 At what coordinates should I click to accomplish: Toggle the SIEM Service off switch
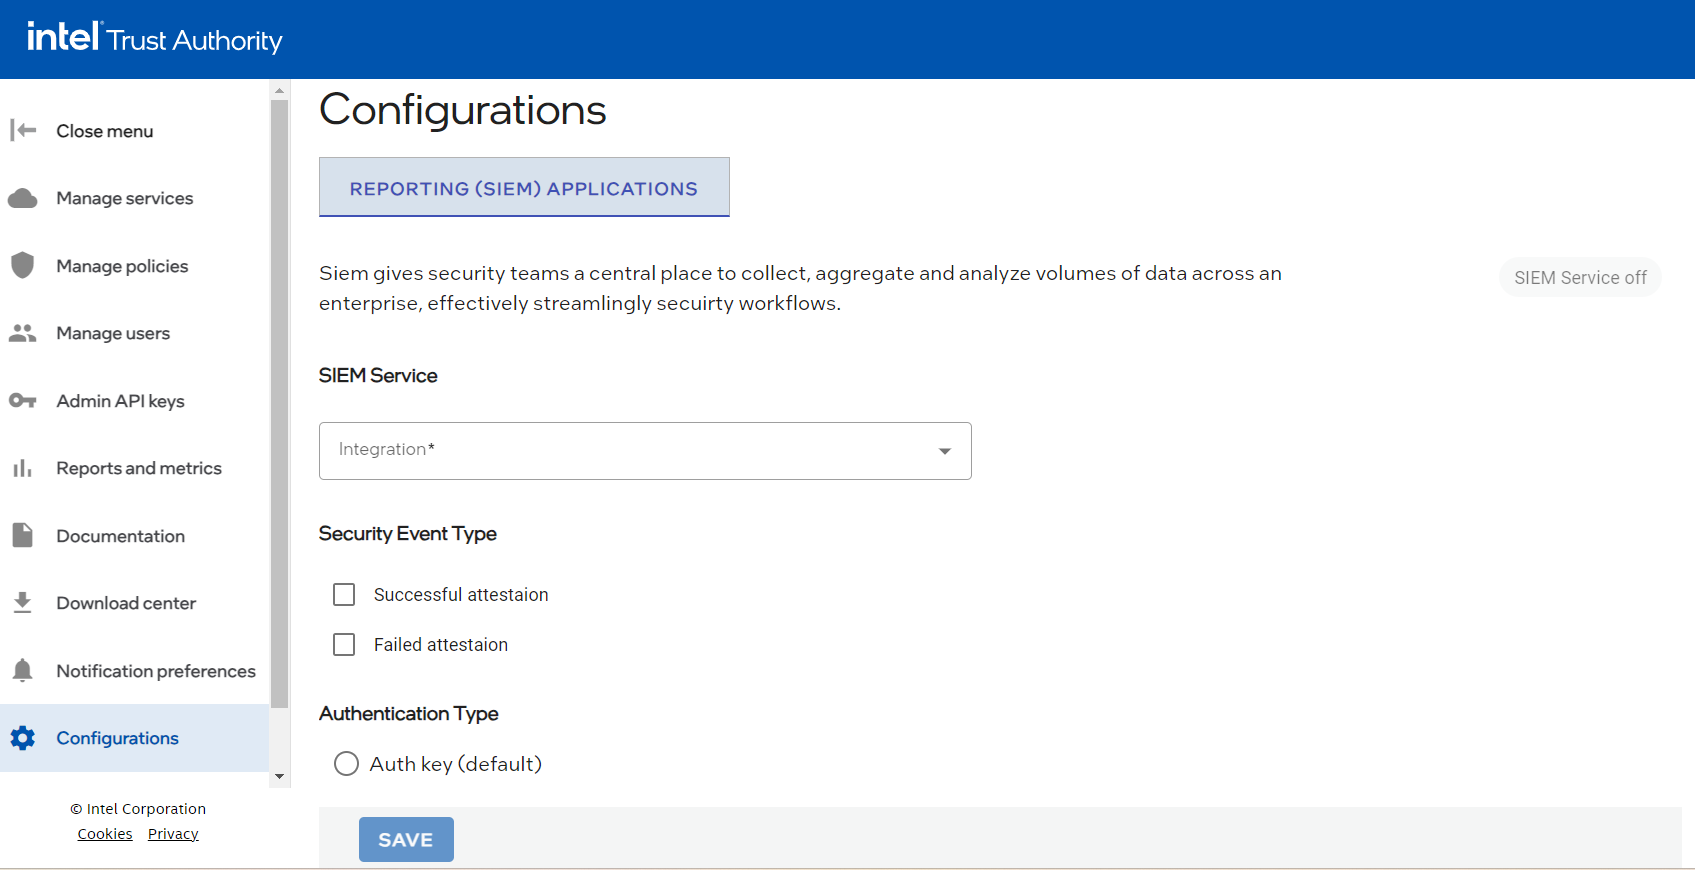1580,277
